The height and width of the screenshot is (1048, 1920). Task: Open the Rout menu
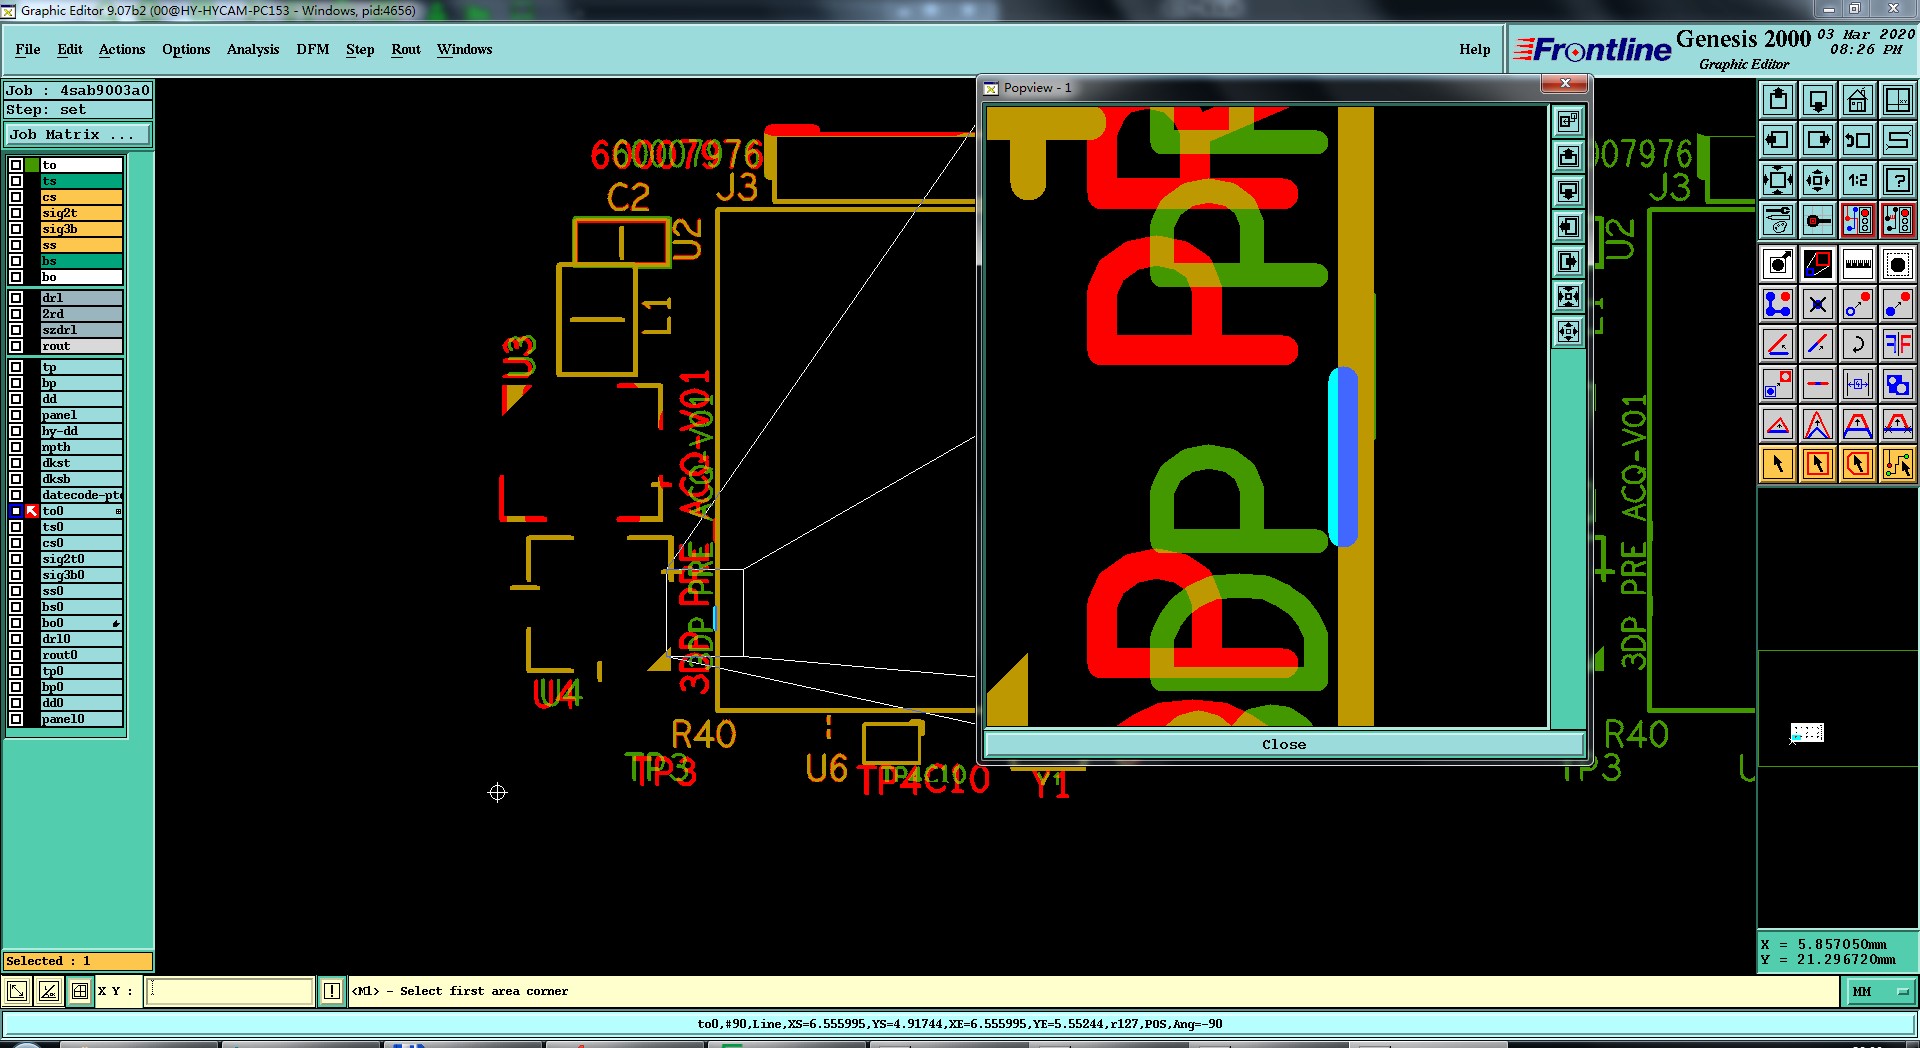406,49
